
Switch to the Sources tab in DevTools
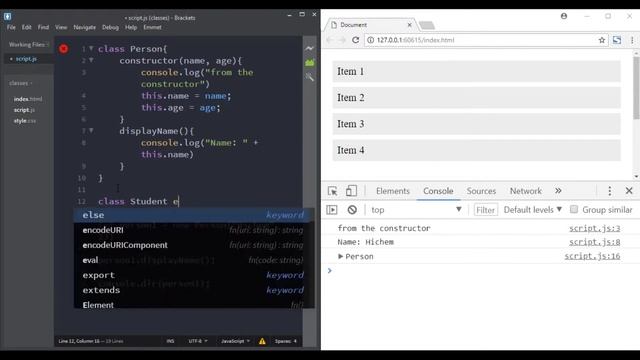coord(481,191)
